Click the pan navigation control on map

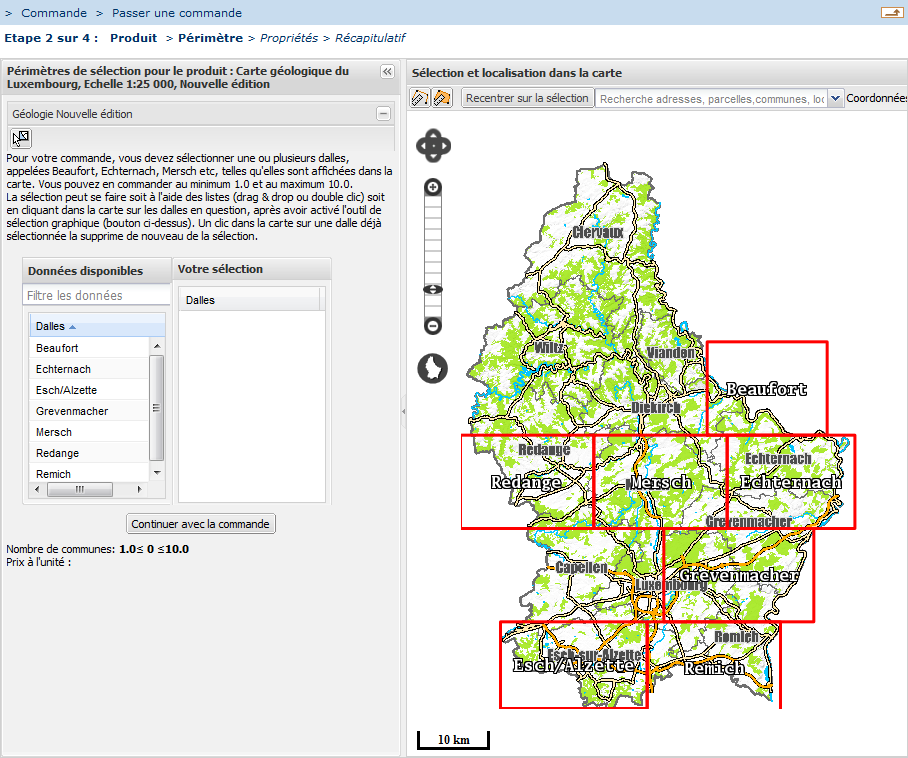click(433, 146)
